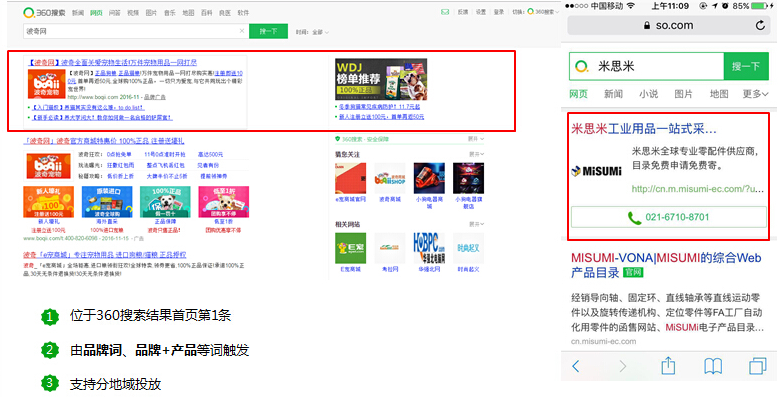
Task: Click the 原装进口 promo image
Action: pos(107,202)
